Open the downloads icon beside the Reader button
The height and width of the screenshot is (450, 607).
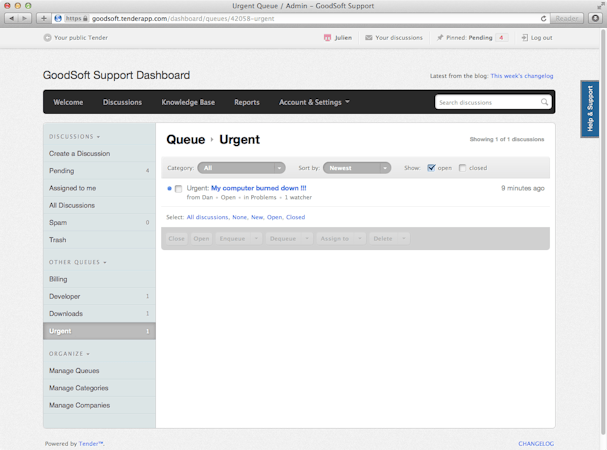tap(595, 18)
